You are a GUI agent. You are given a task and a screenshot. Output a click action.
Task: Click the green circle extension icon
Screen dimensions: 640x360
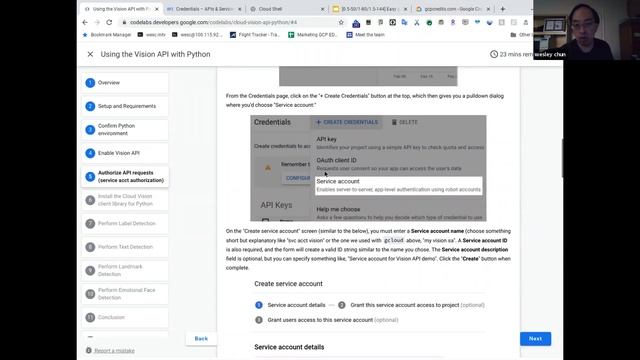(429, 23)
